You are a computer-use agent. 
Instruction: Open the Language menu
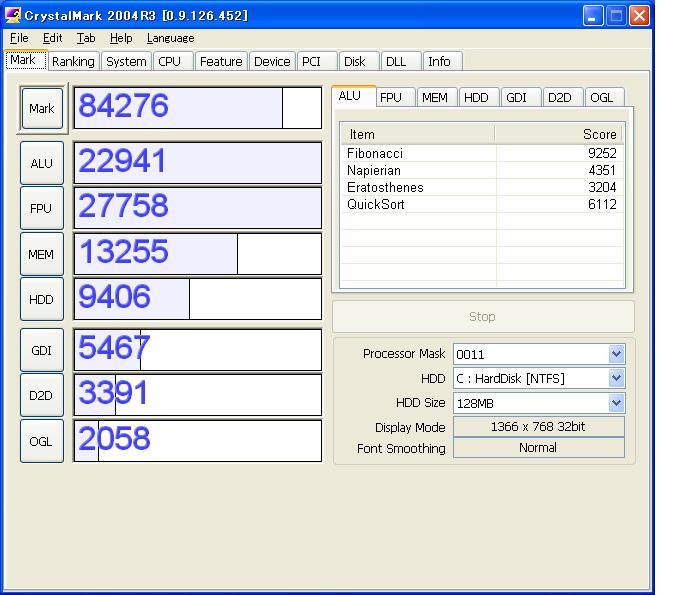point(170,38)
